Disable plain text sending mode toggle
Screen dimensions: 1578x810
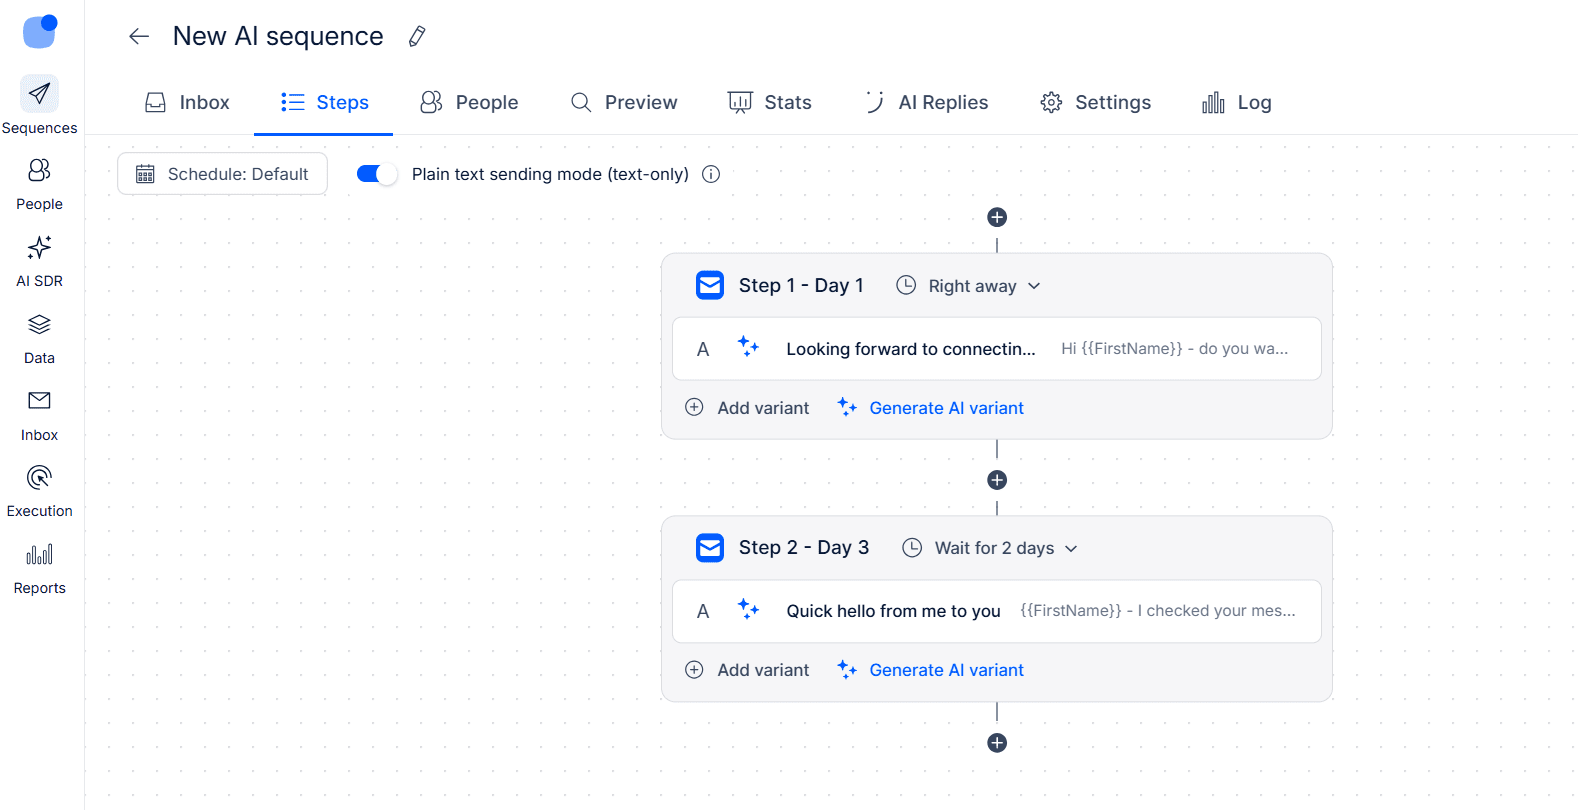pyautogui.click(x=376, y=174)
